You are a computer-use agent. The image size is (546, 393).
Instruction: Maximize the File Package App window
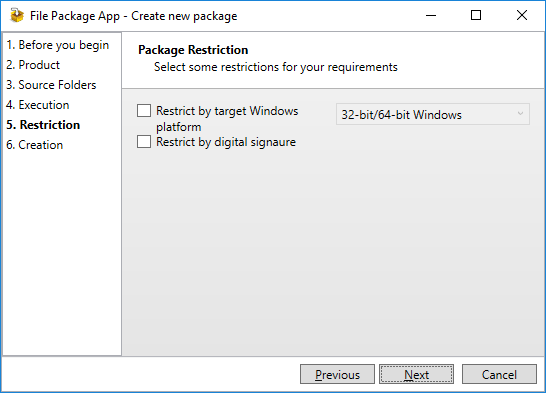[x=476, y=16]
